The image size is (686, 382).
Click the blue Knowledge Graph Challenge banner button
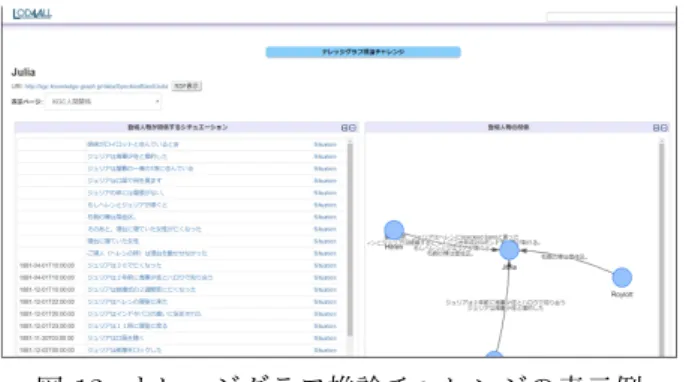(363, 52)
